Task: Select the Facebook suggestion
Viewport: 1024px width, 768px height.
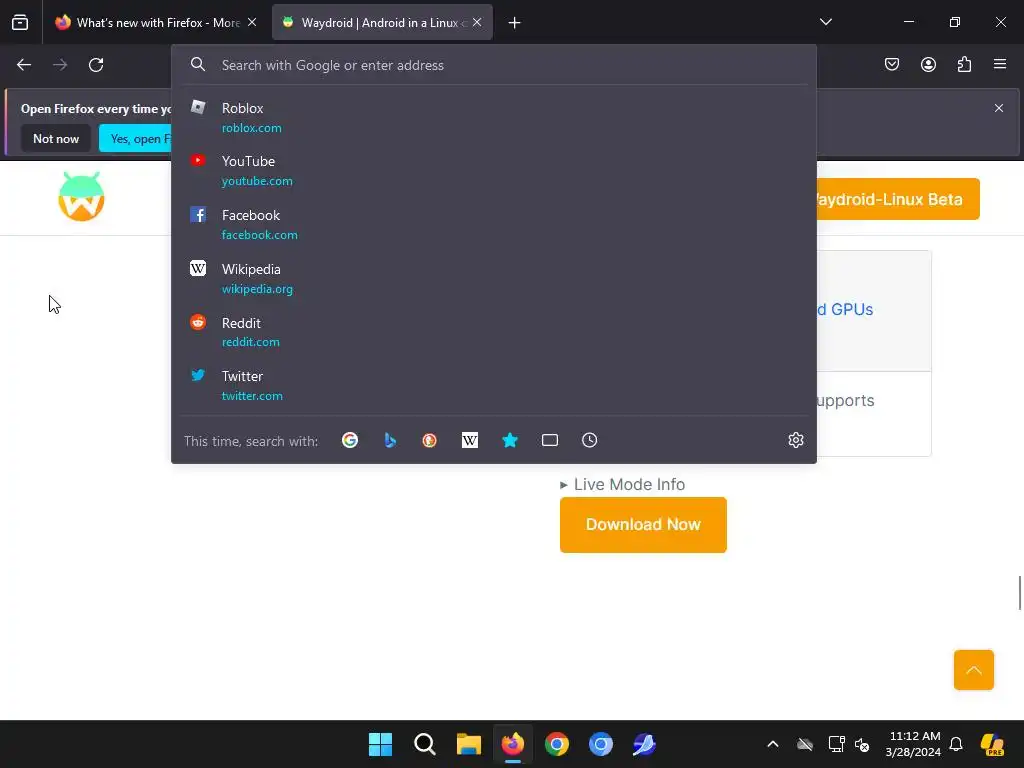Action: (x=494, y=225)
